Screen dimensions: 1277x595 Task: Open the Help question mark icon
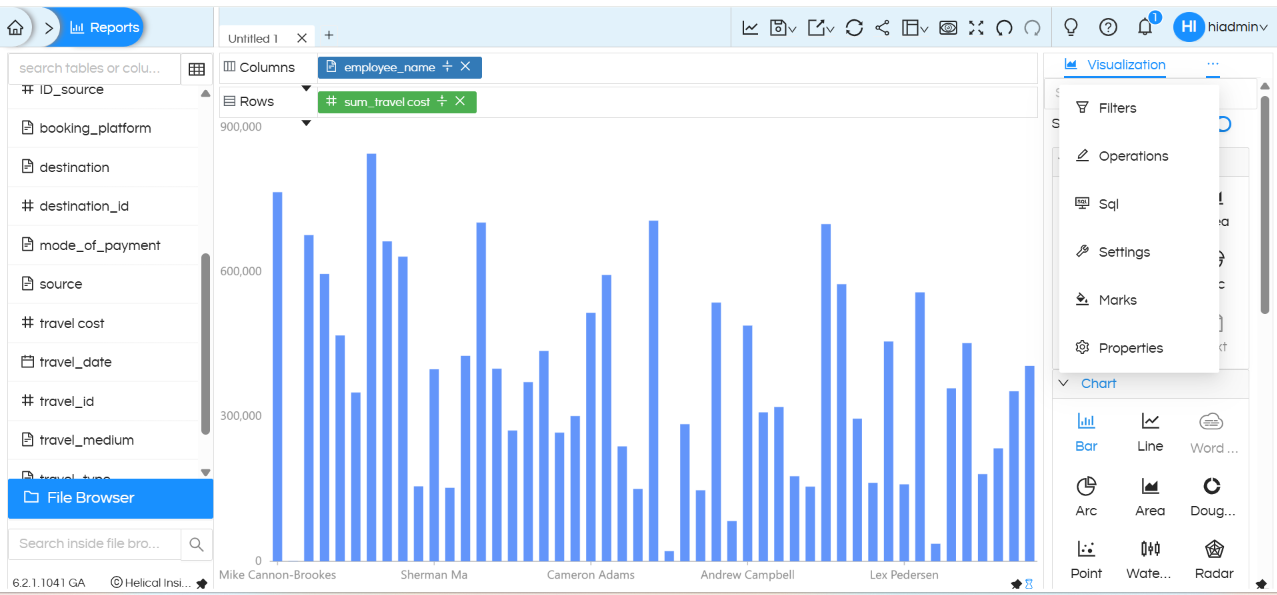coord(1108,27)
